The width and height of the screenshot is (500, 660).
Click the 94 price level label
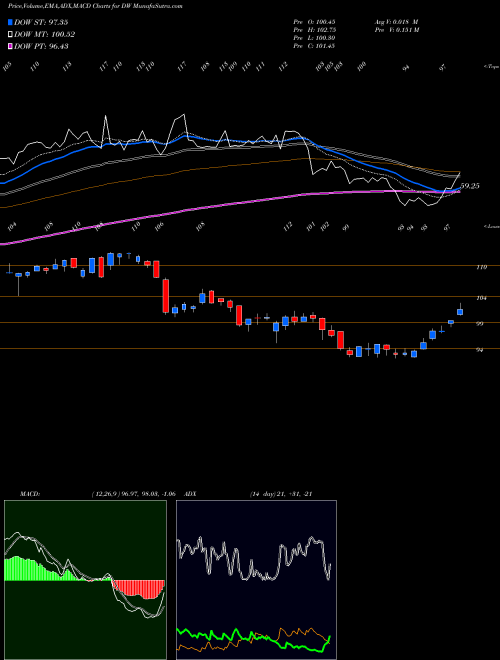point(479,350)
